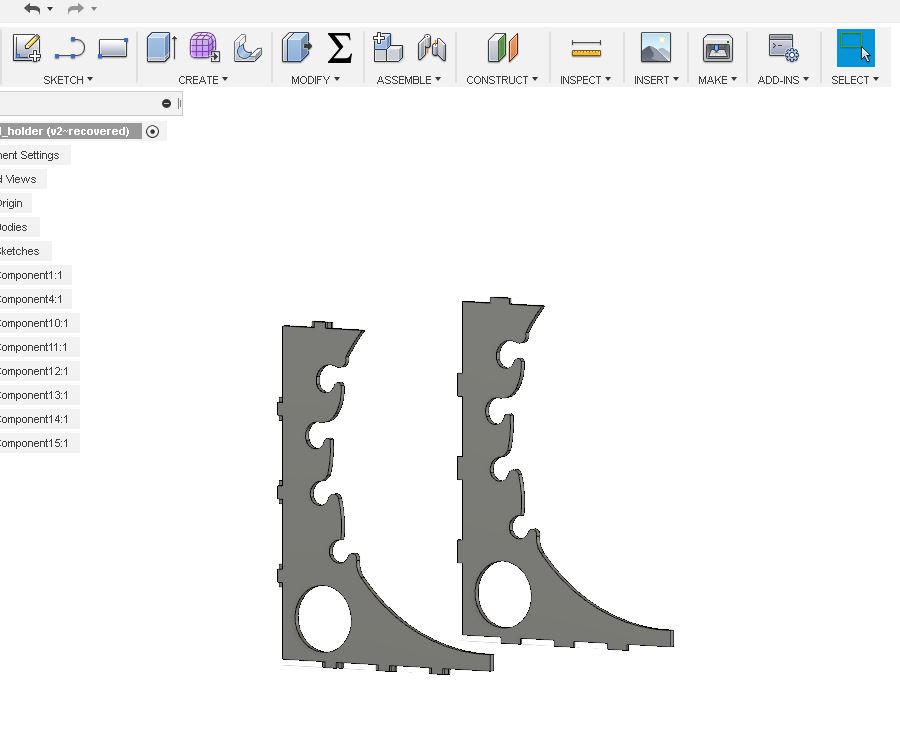Select the Revolve tool icon
This screenshot has height=737, width=900.
coord(247,49)
